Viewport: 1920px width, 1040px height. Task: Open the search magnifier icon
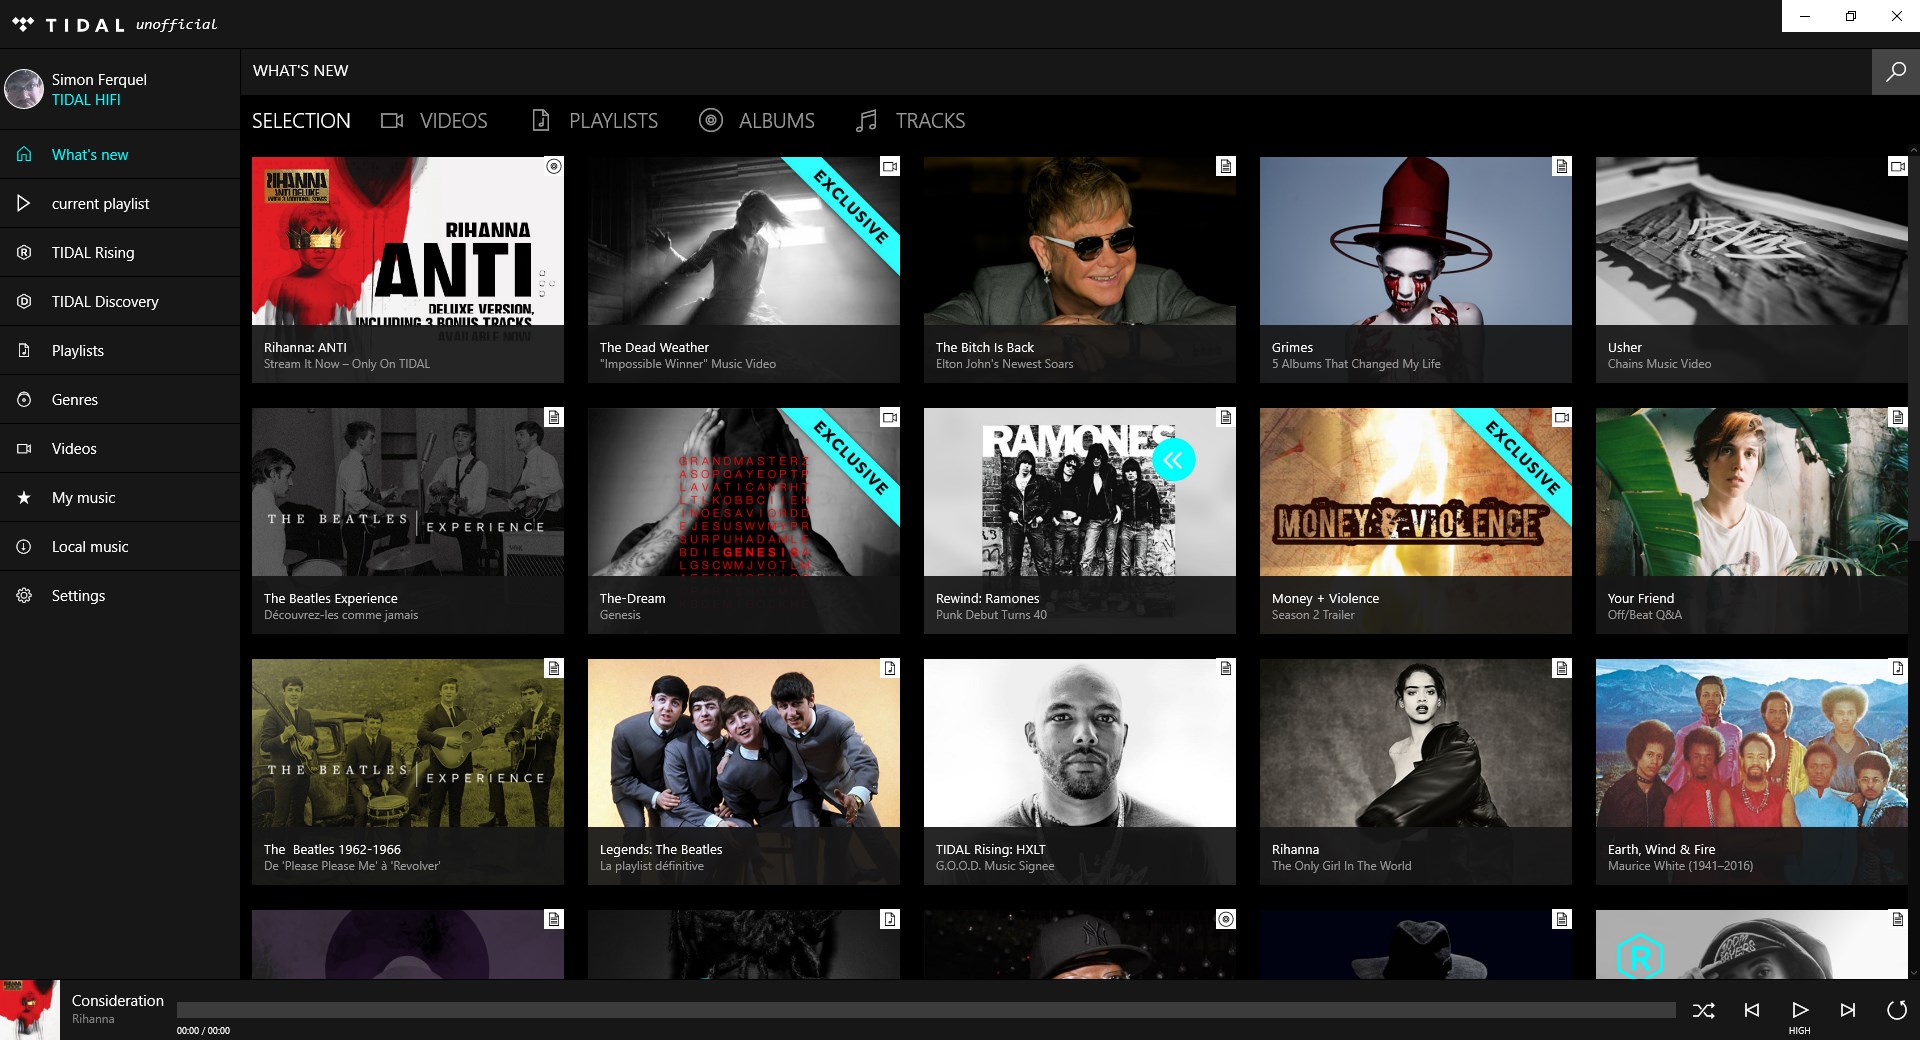click(1895, 72)
